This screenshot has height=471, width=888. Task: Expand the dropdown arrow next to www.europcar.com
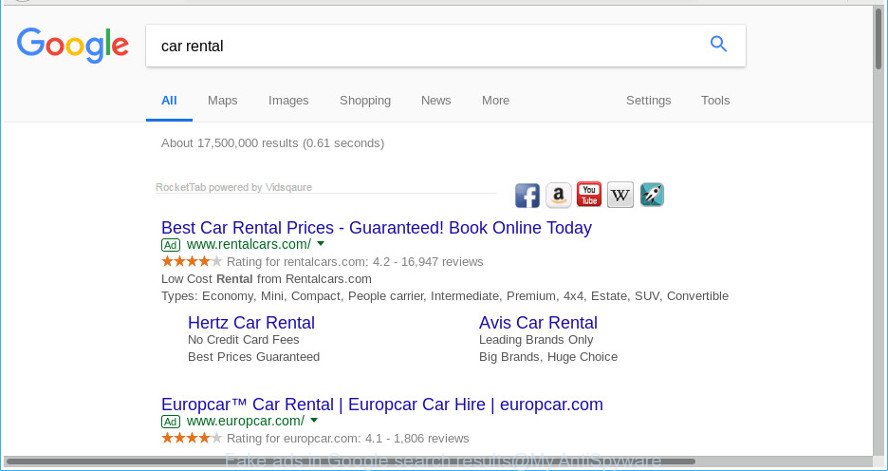point(314,420)
